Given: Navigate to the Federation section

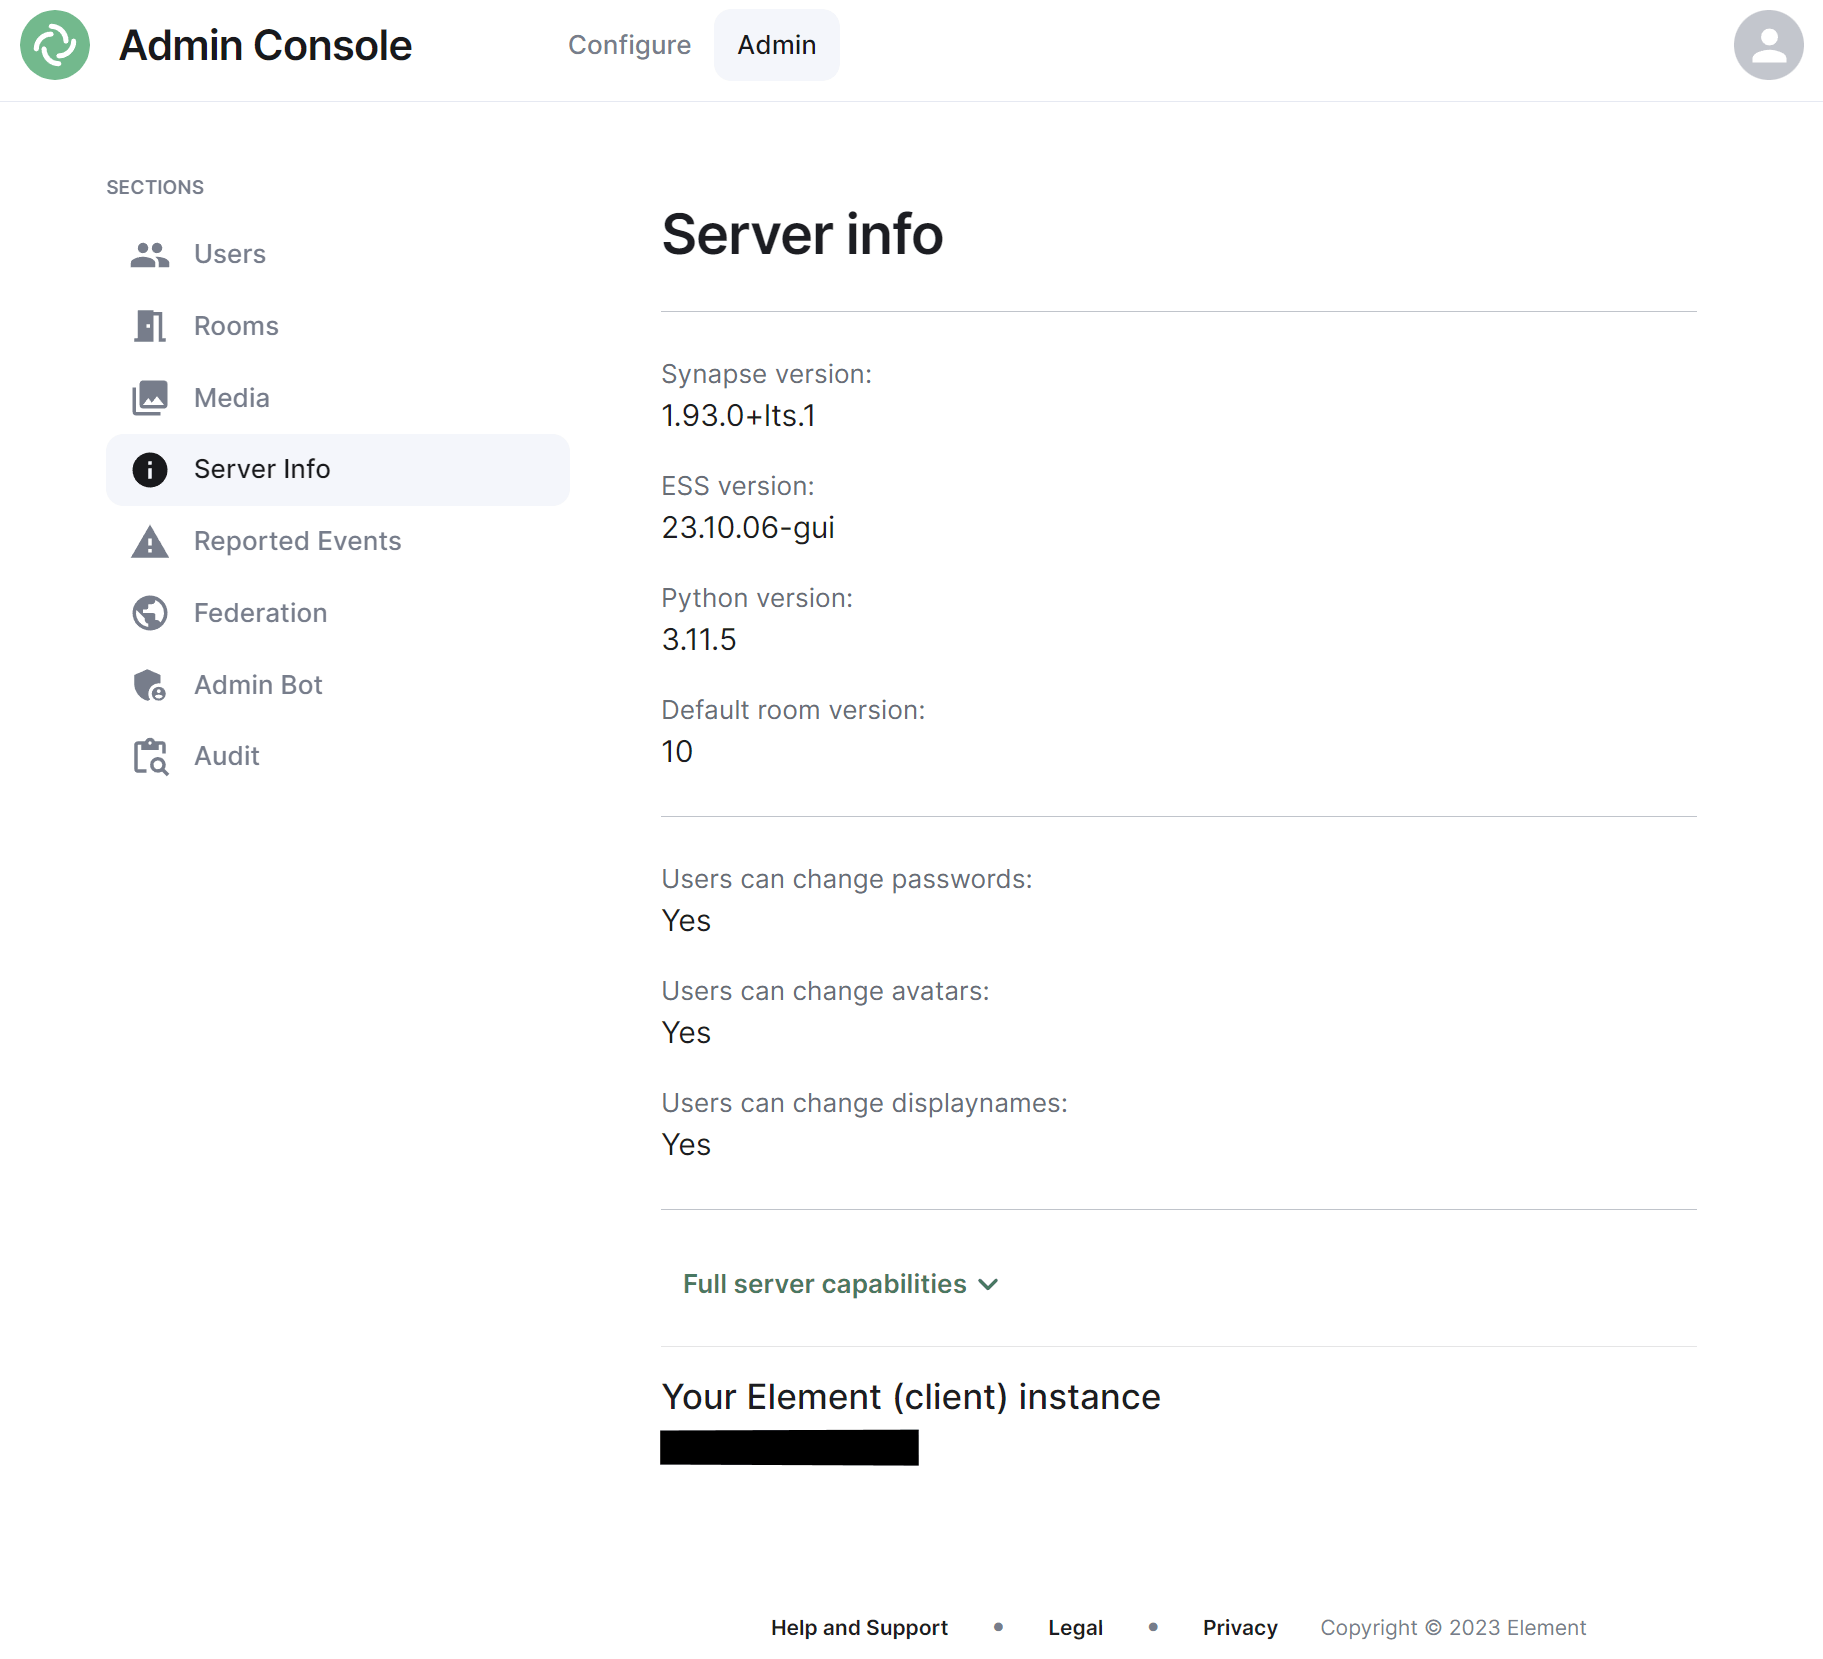Looking at the screenshot, I should (x=338, y=613).
